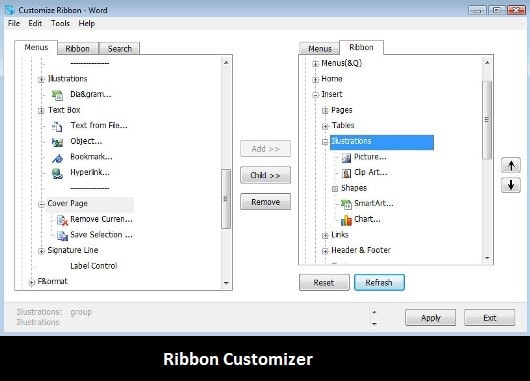
Task: Select the Diagram icon in left tree
Action: click(57, 95)
